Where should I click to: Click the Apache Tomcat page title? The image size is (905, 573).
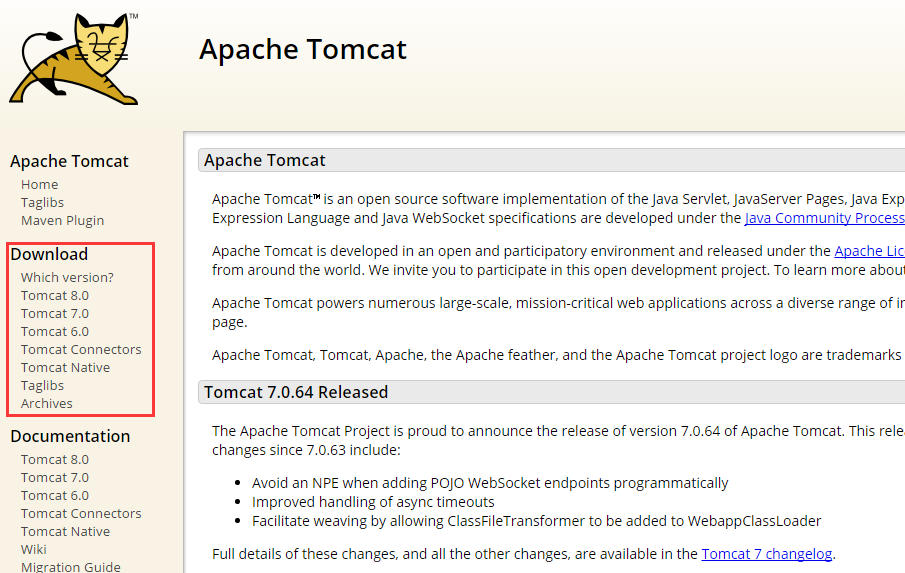pyautogui.click(x=302, y=49)
